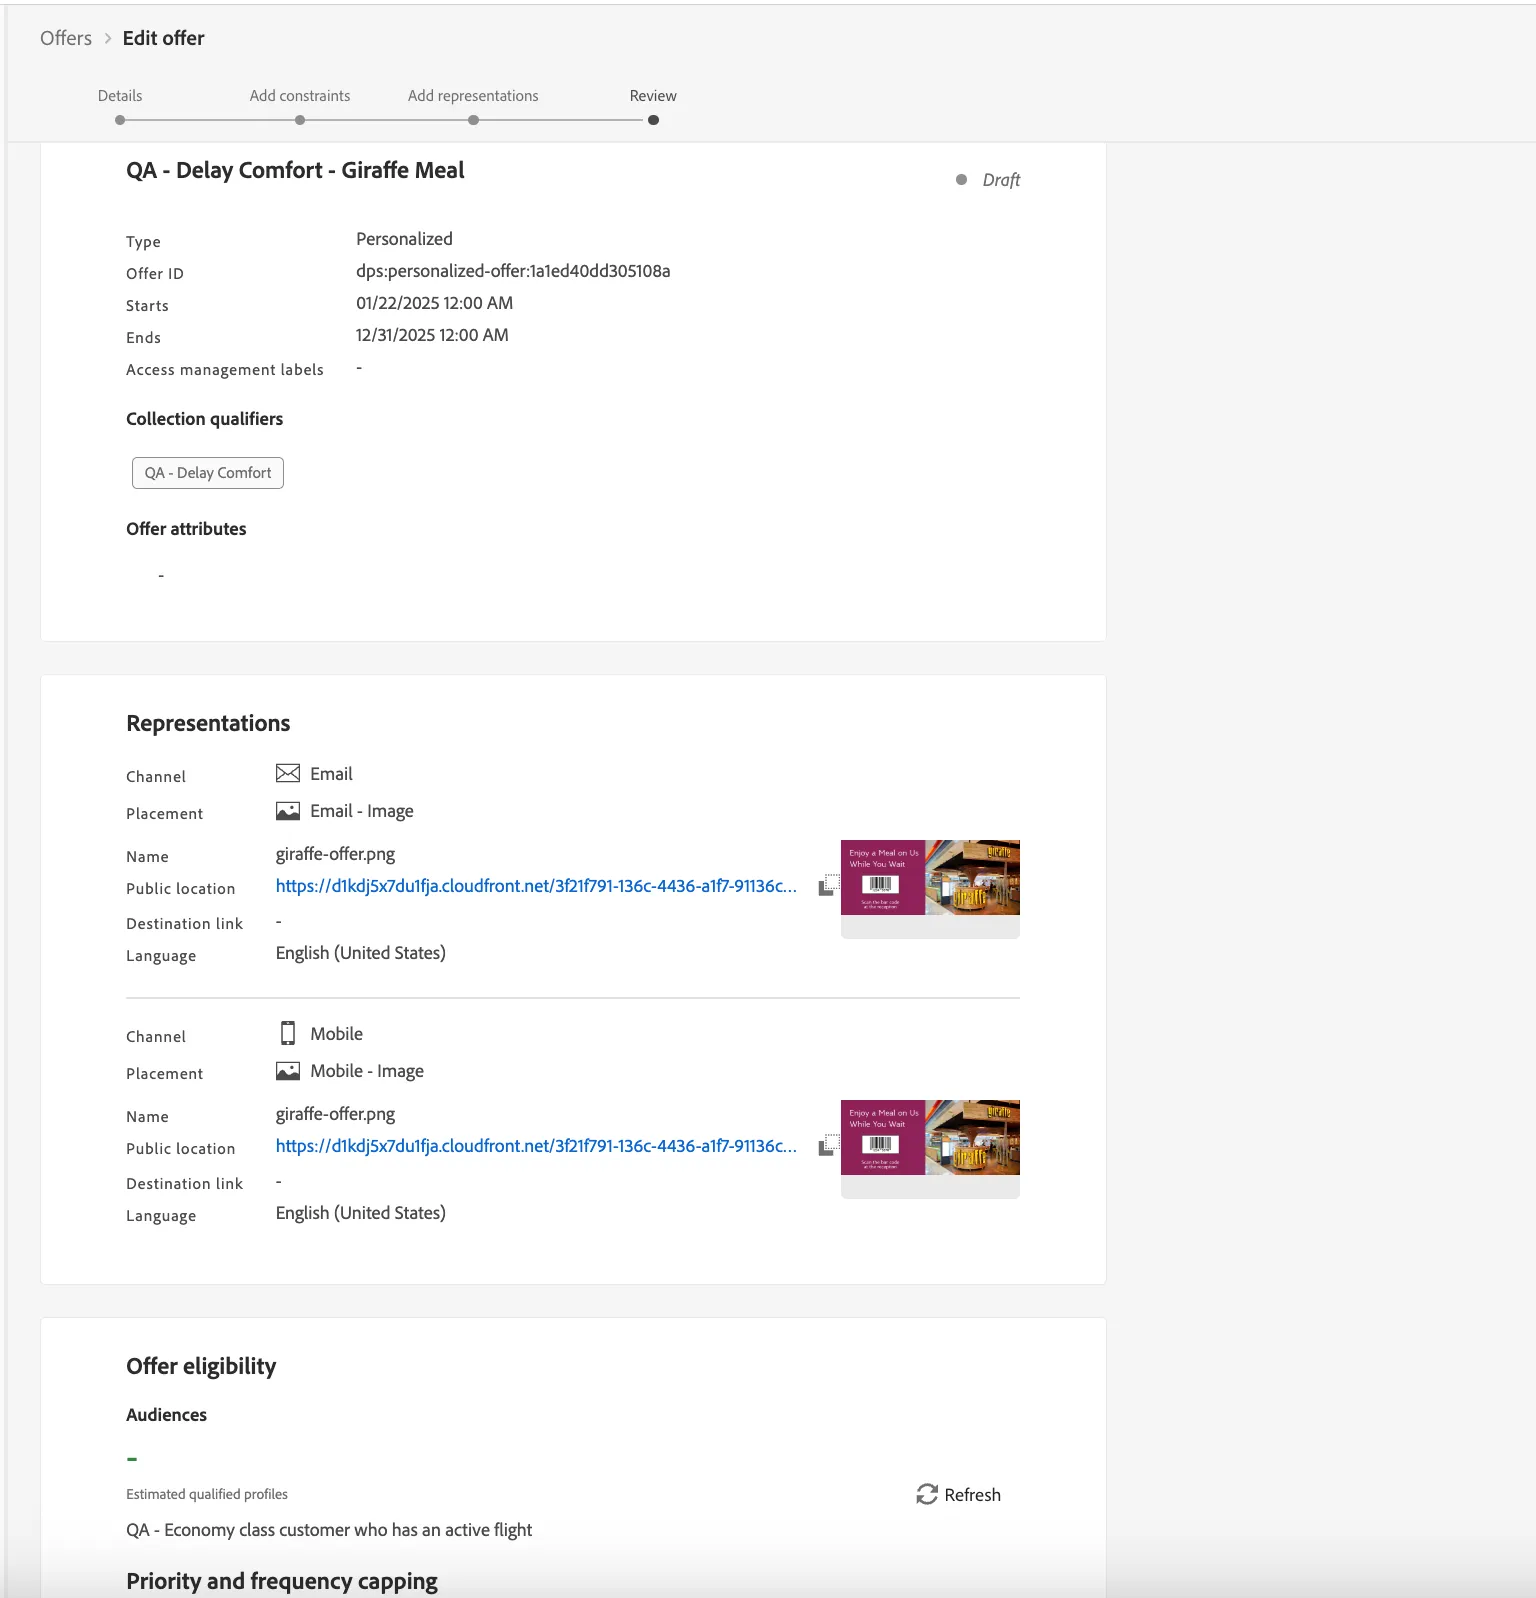Click the Personalized type value
This screenshot has width=1536, height=1598.
click(x=404, y=239)
